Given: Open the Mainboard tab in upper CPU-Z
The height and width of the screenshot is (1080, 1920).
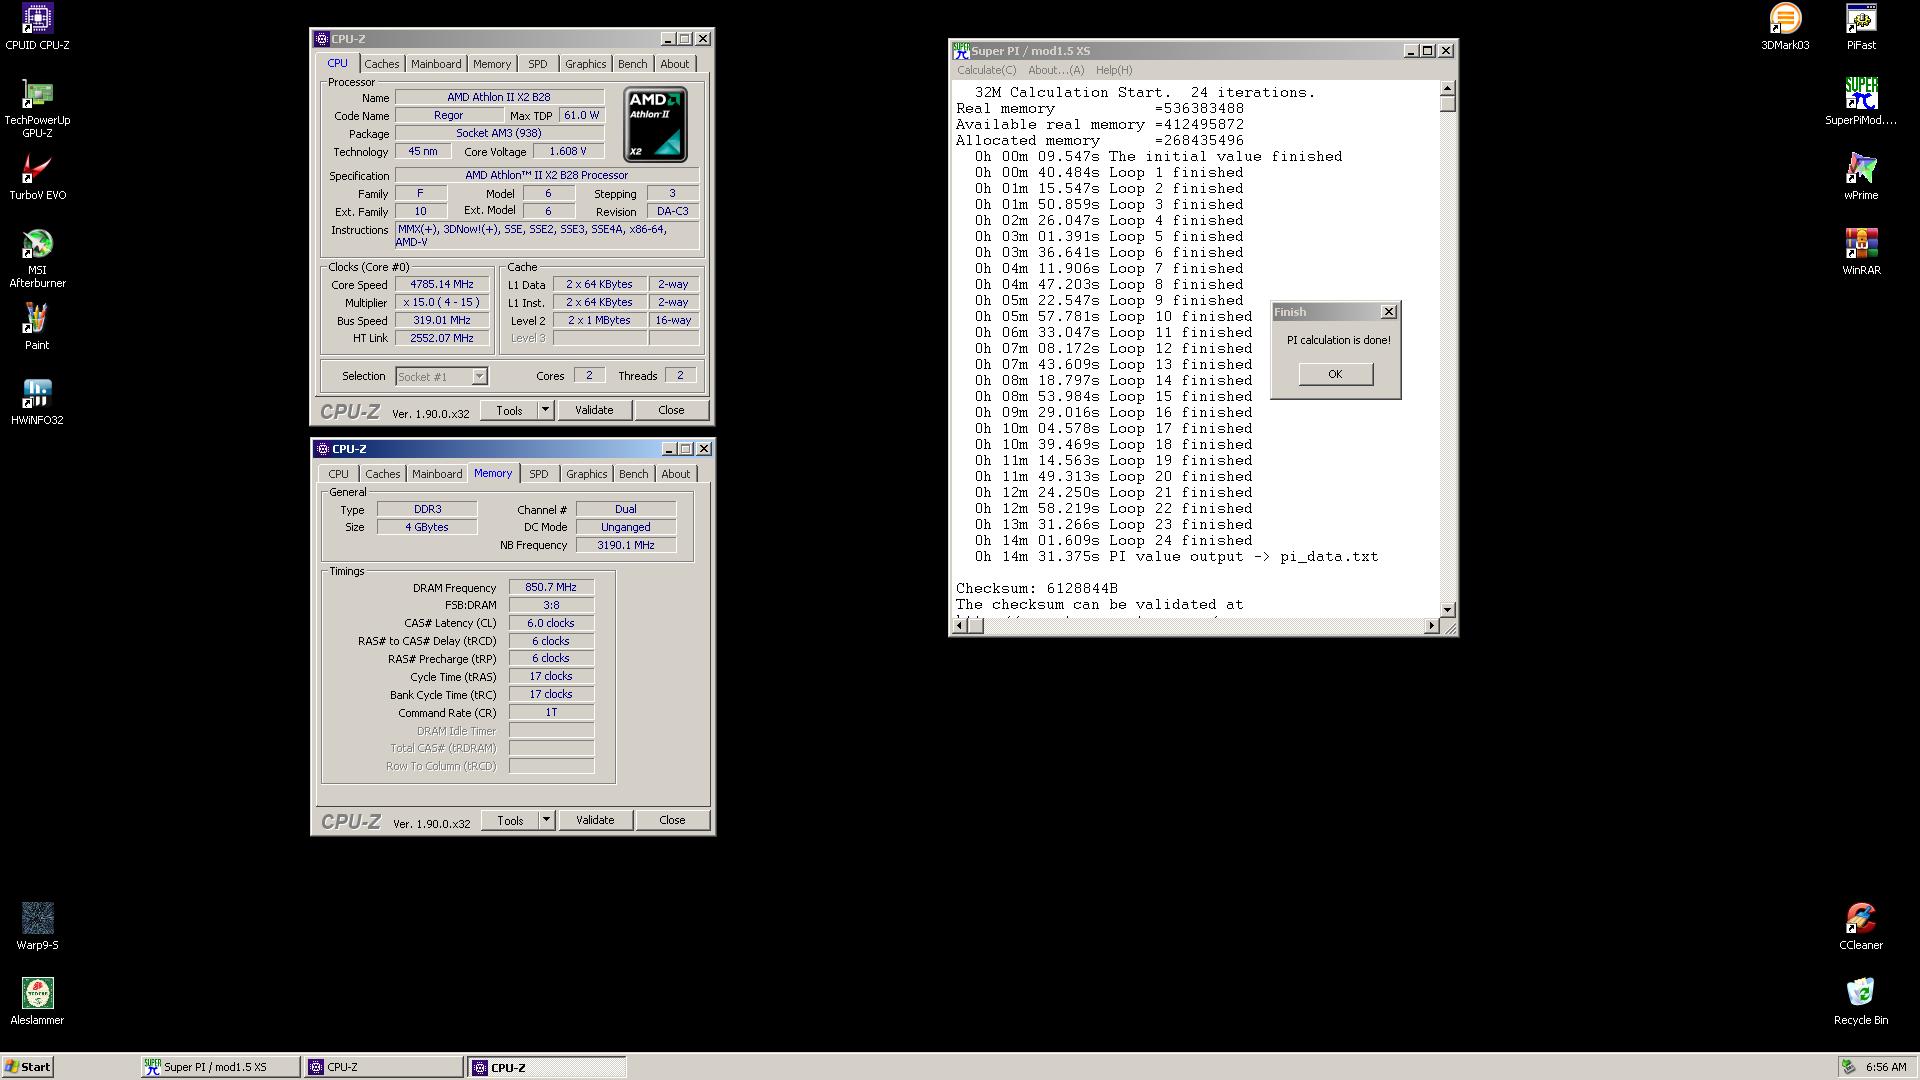Looking at the screenshot, I should 436,64.
